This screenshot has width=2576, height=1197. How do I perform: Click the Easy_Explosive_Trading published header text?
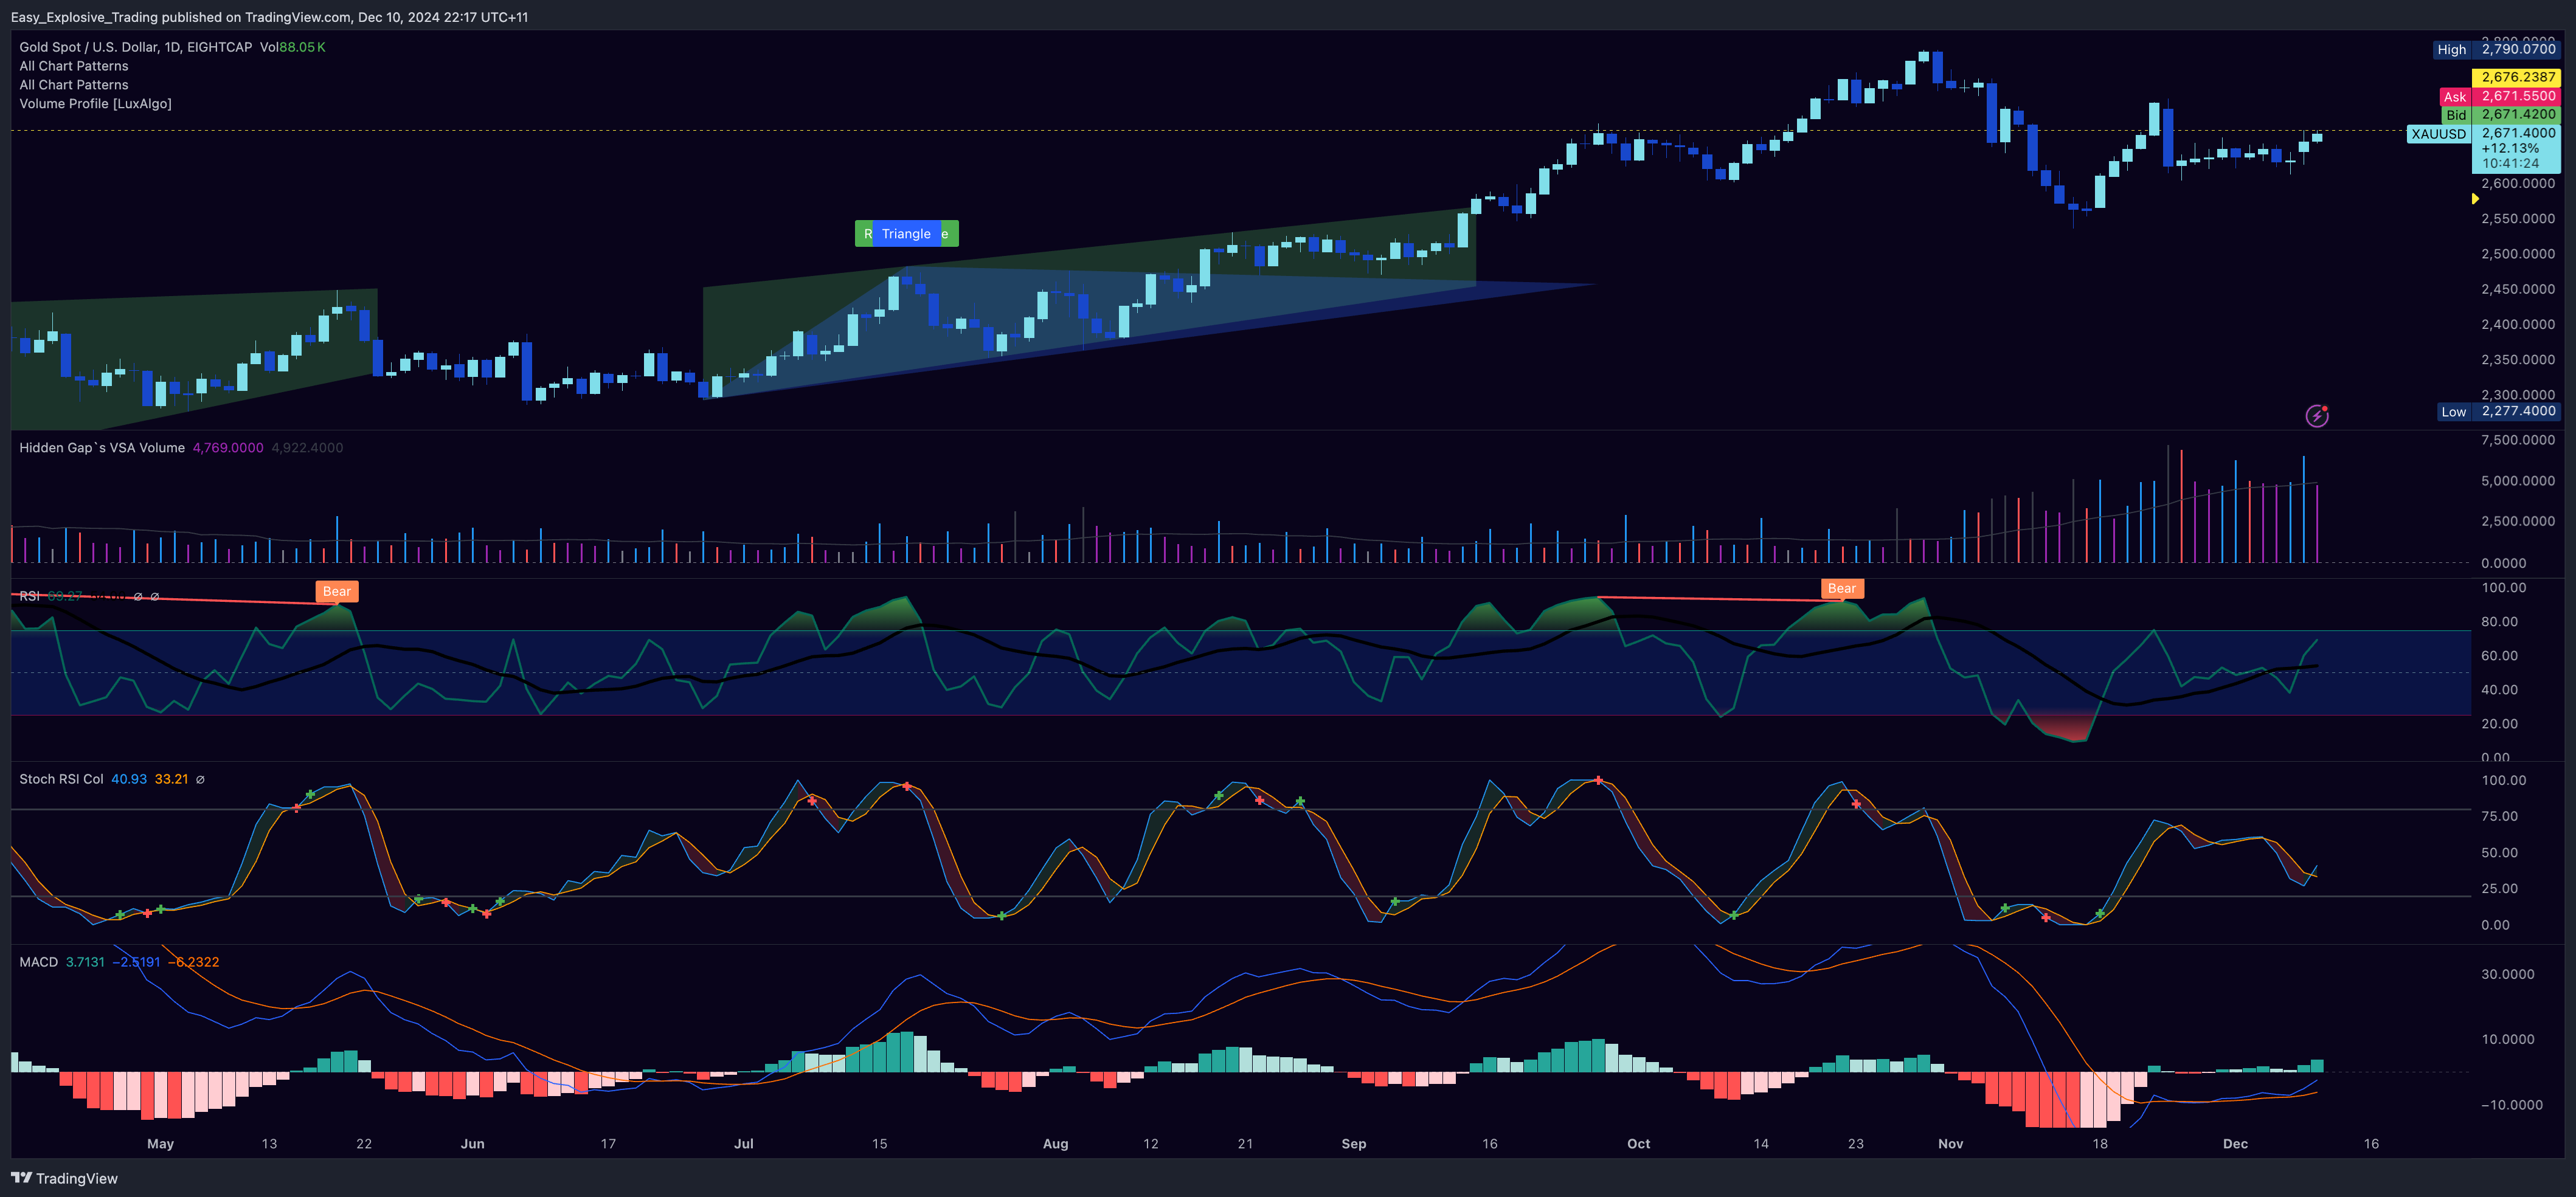(269, 17)
